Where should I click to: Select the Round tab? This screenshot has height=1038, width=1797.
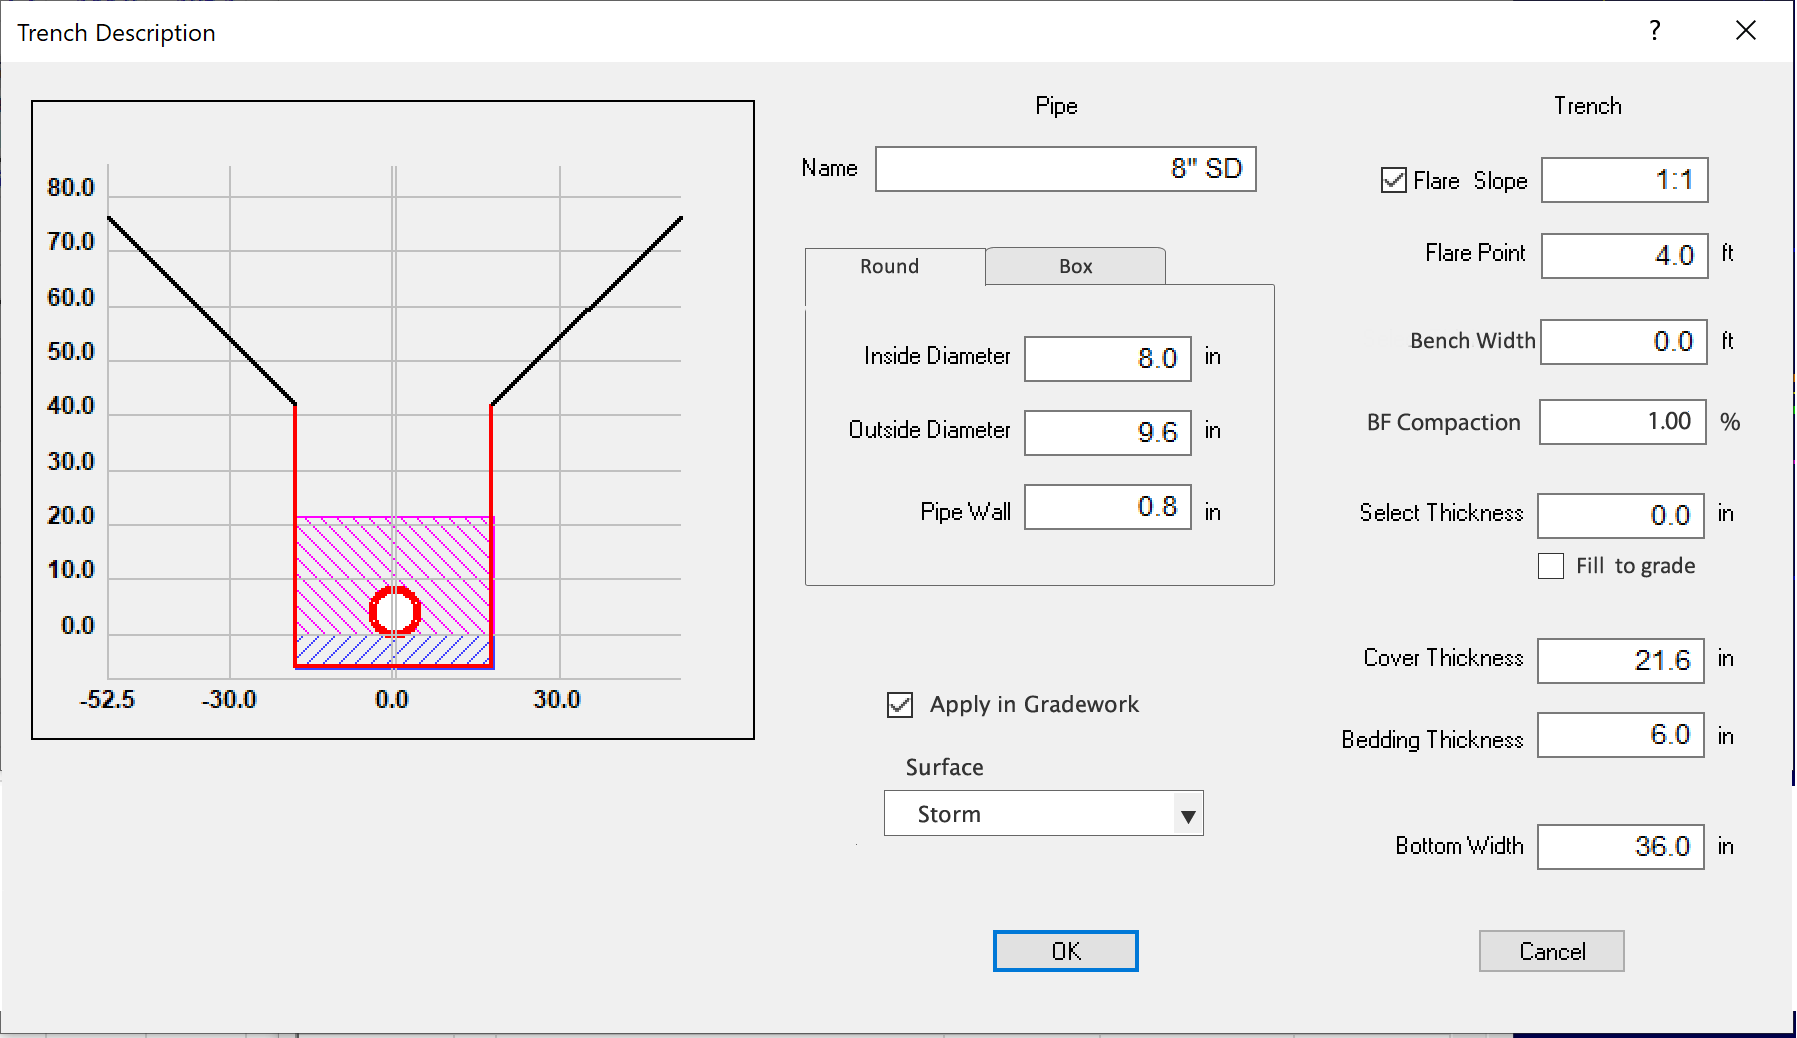[889, 267]
